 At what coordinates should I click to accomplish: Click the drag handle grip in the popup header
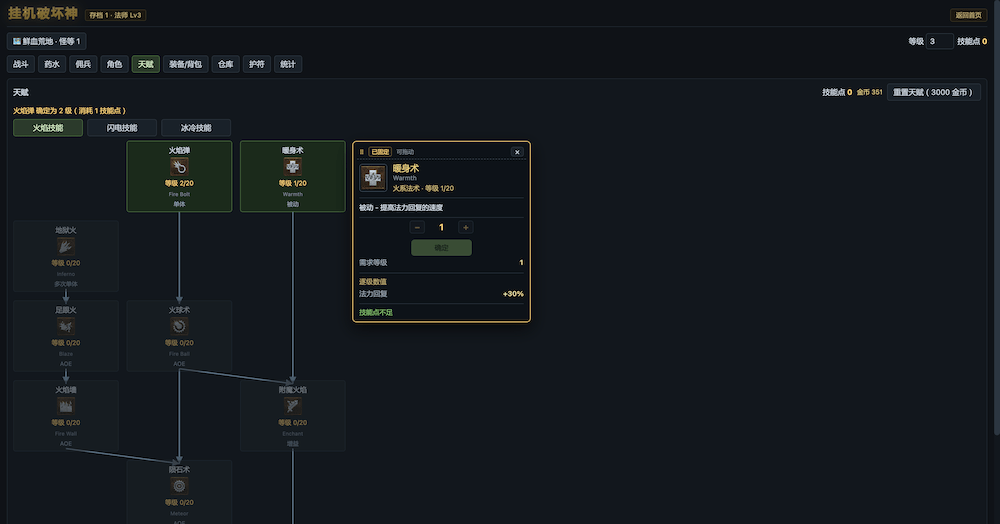[362, 152]
